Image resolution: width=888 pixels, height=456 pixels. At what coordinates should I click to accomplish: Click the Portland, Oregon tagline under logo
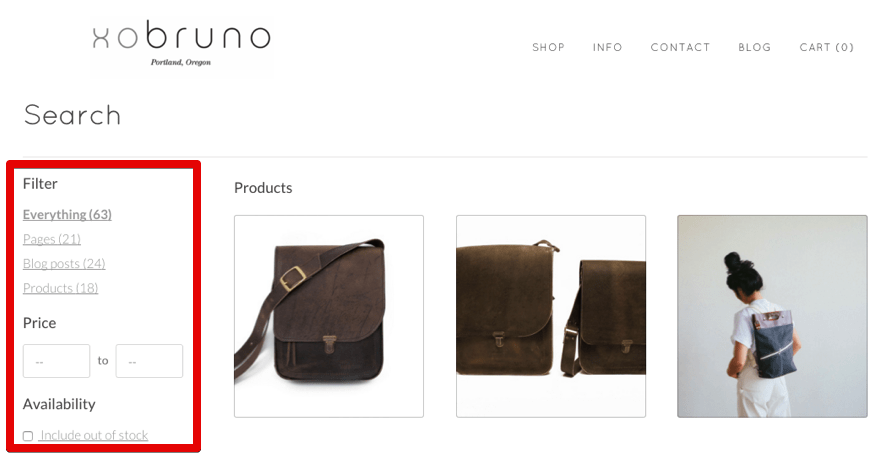pos(181,62)
